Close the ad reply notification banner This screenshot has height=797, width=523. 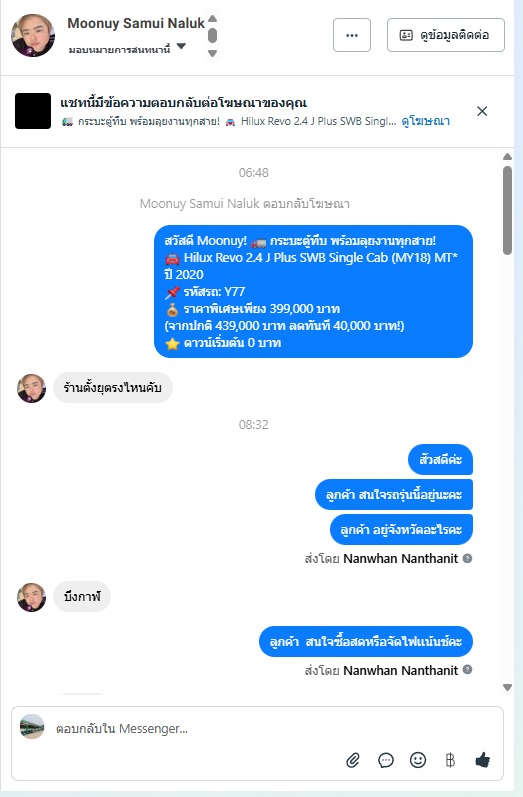(x=482, y=111)
